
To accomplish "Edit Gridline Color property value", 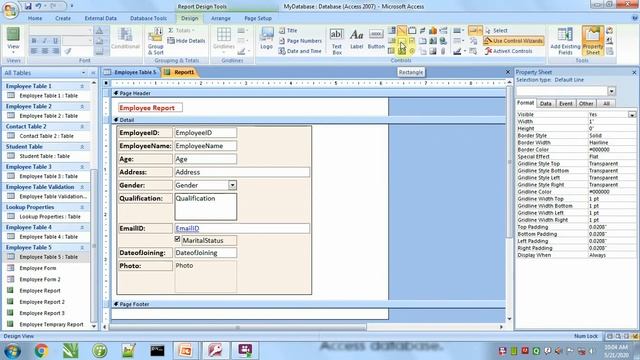I will tap(611, 192).
